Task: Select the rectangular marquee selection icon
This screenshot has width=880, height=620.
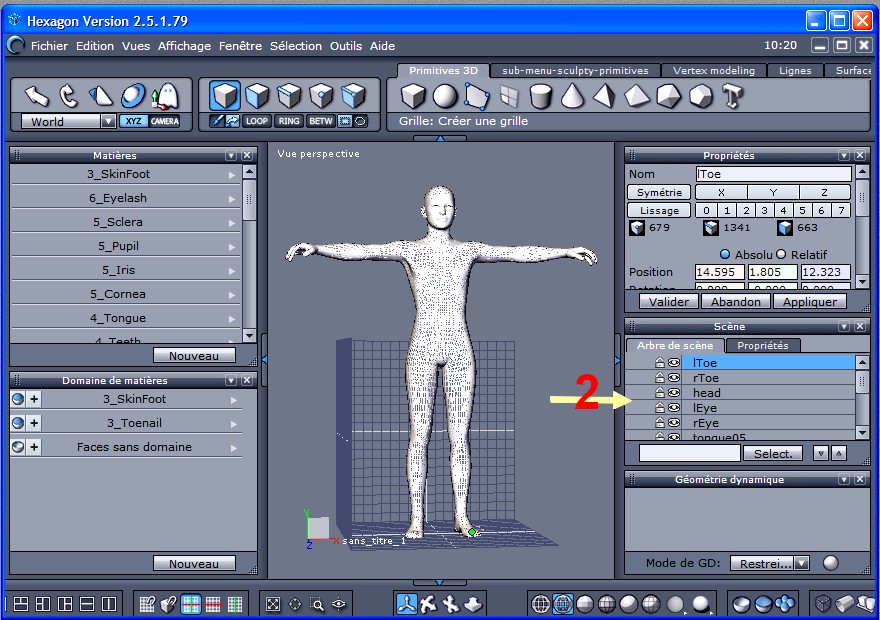Action: [345, 121]
